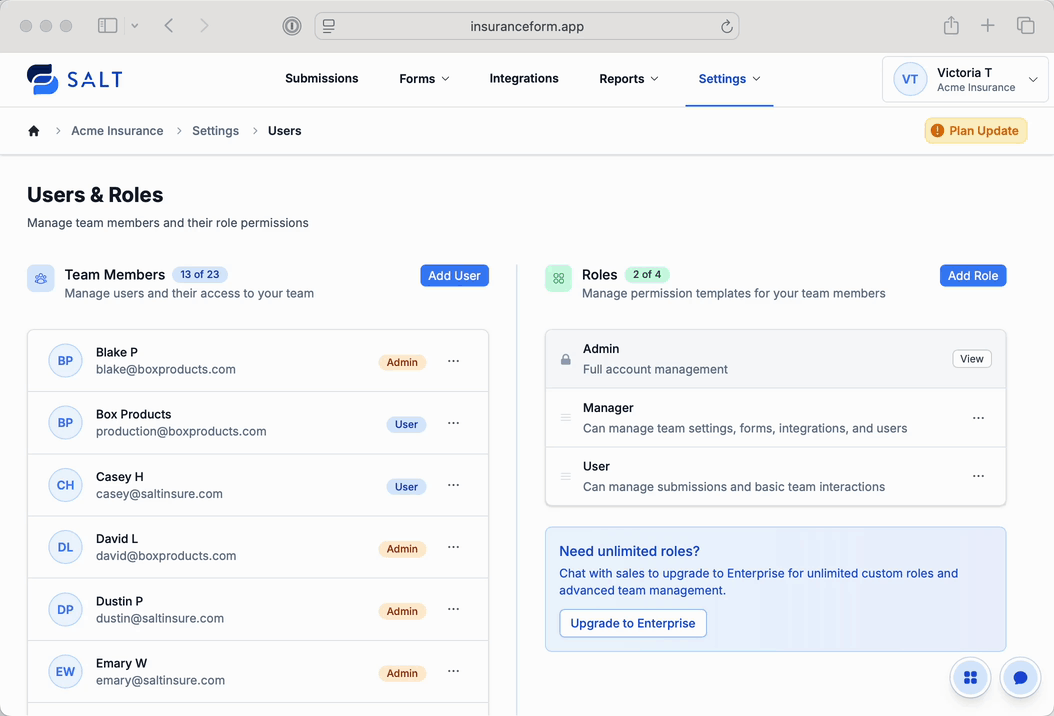The width and height of the screenshot is (1054, 716).
Task: Click the home icon in breadcrumb
Action: (x=34, y=131)
